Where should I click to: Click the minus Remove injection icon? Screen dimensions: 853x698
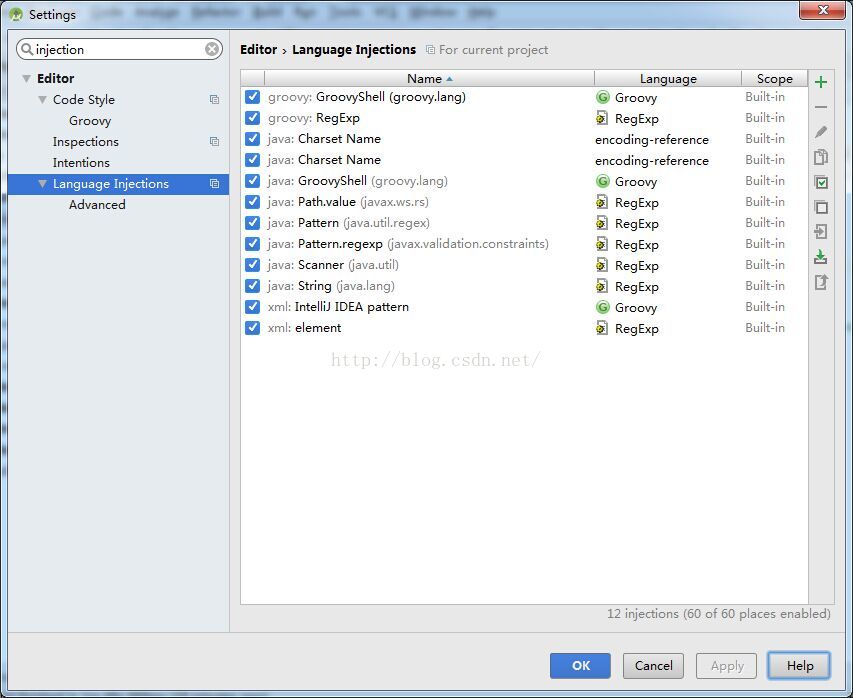coord(821,107)
